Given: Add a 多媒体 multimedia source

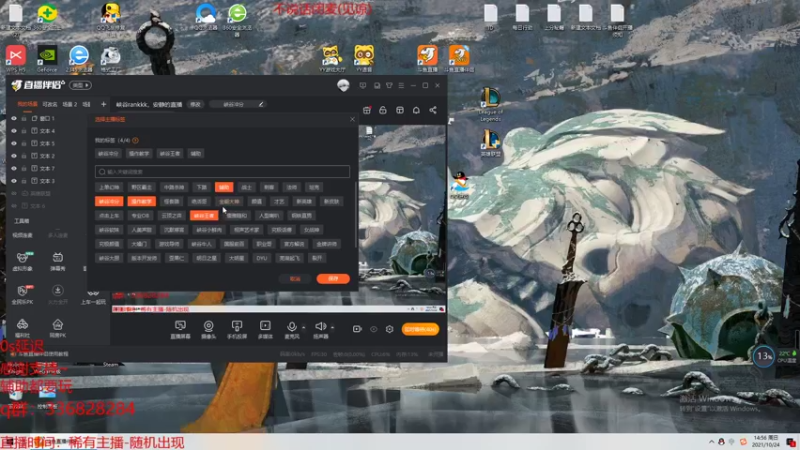Looking at the screenshot, I should click(265, 330).
